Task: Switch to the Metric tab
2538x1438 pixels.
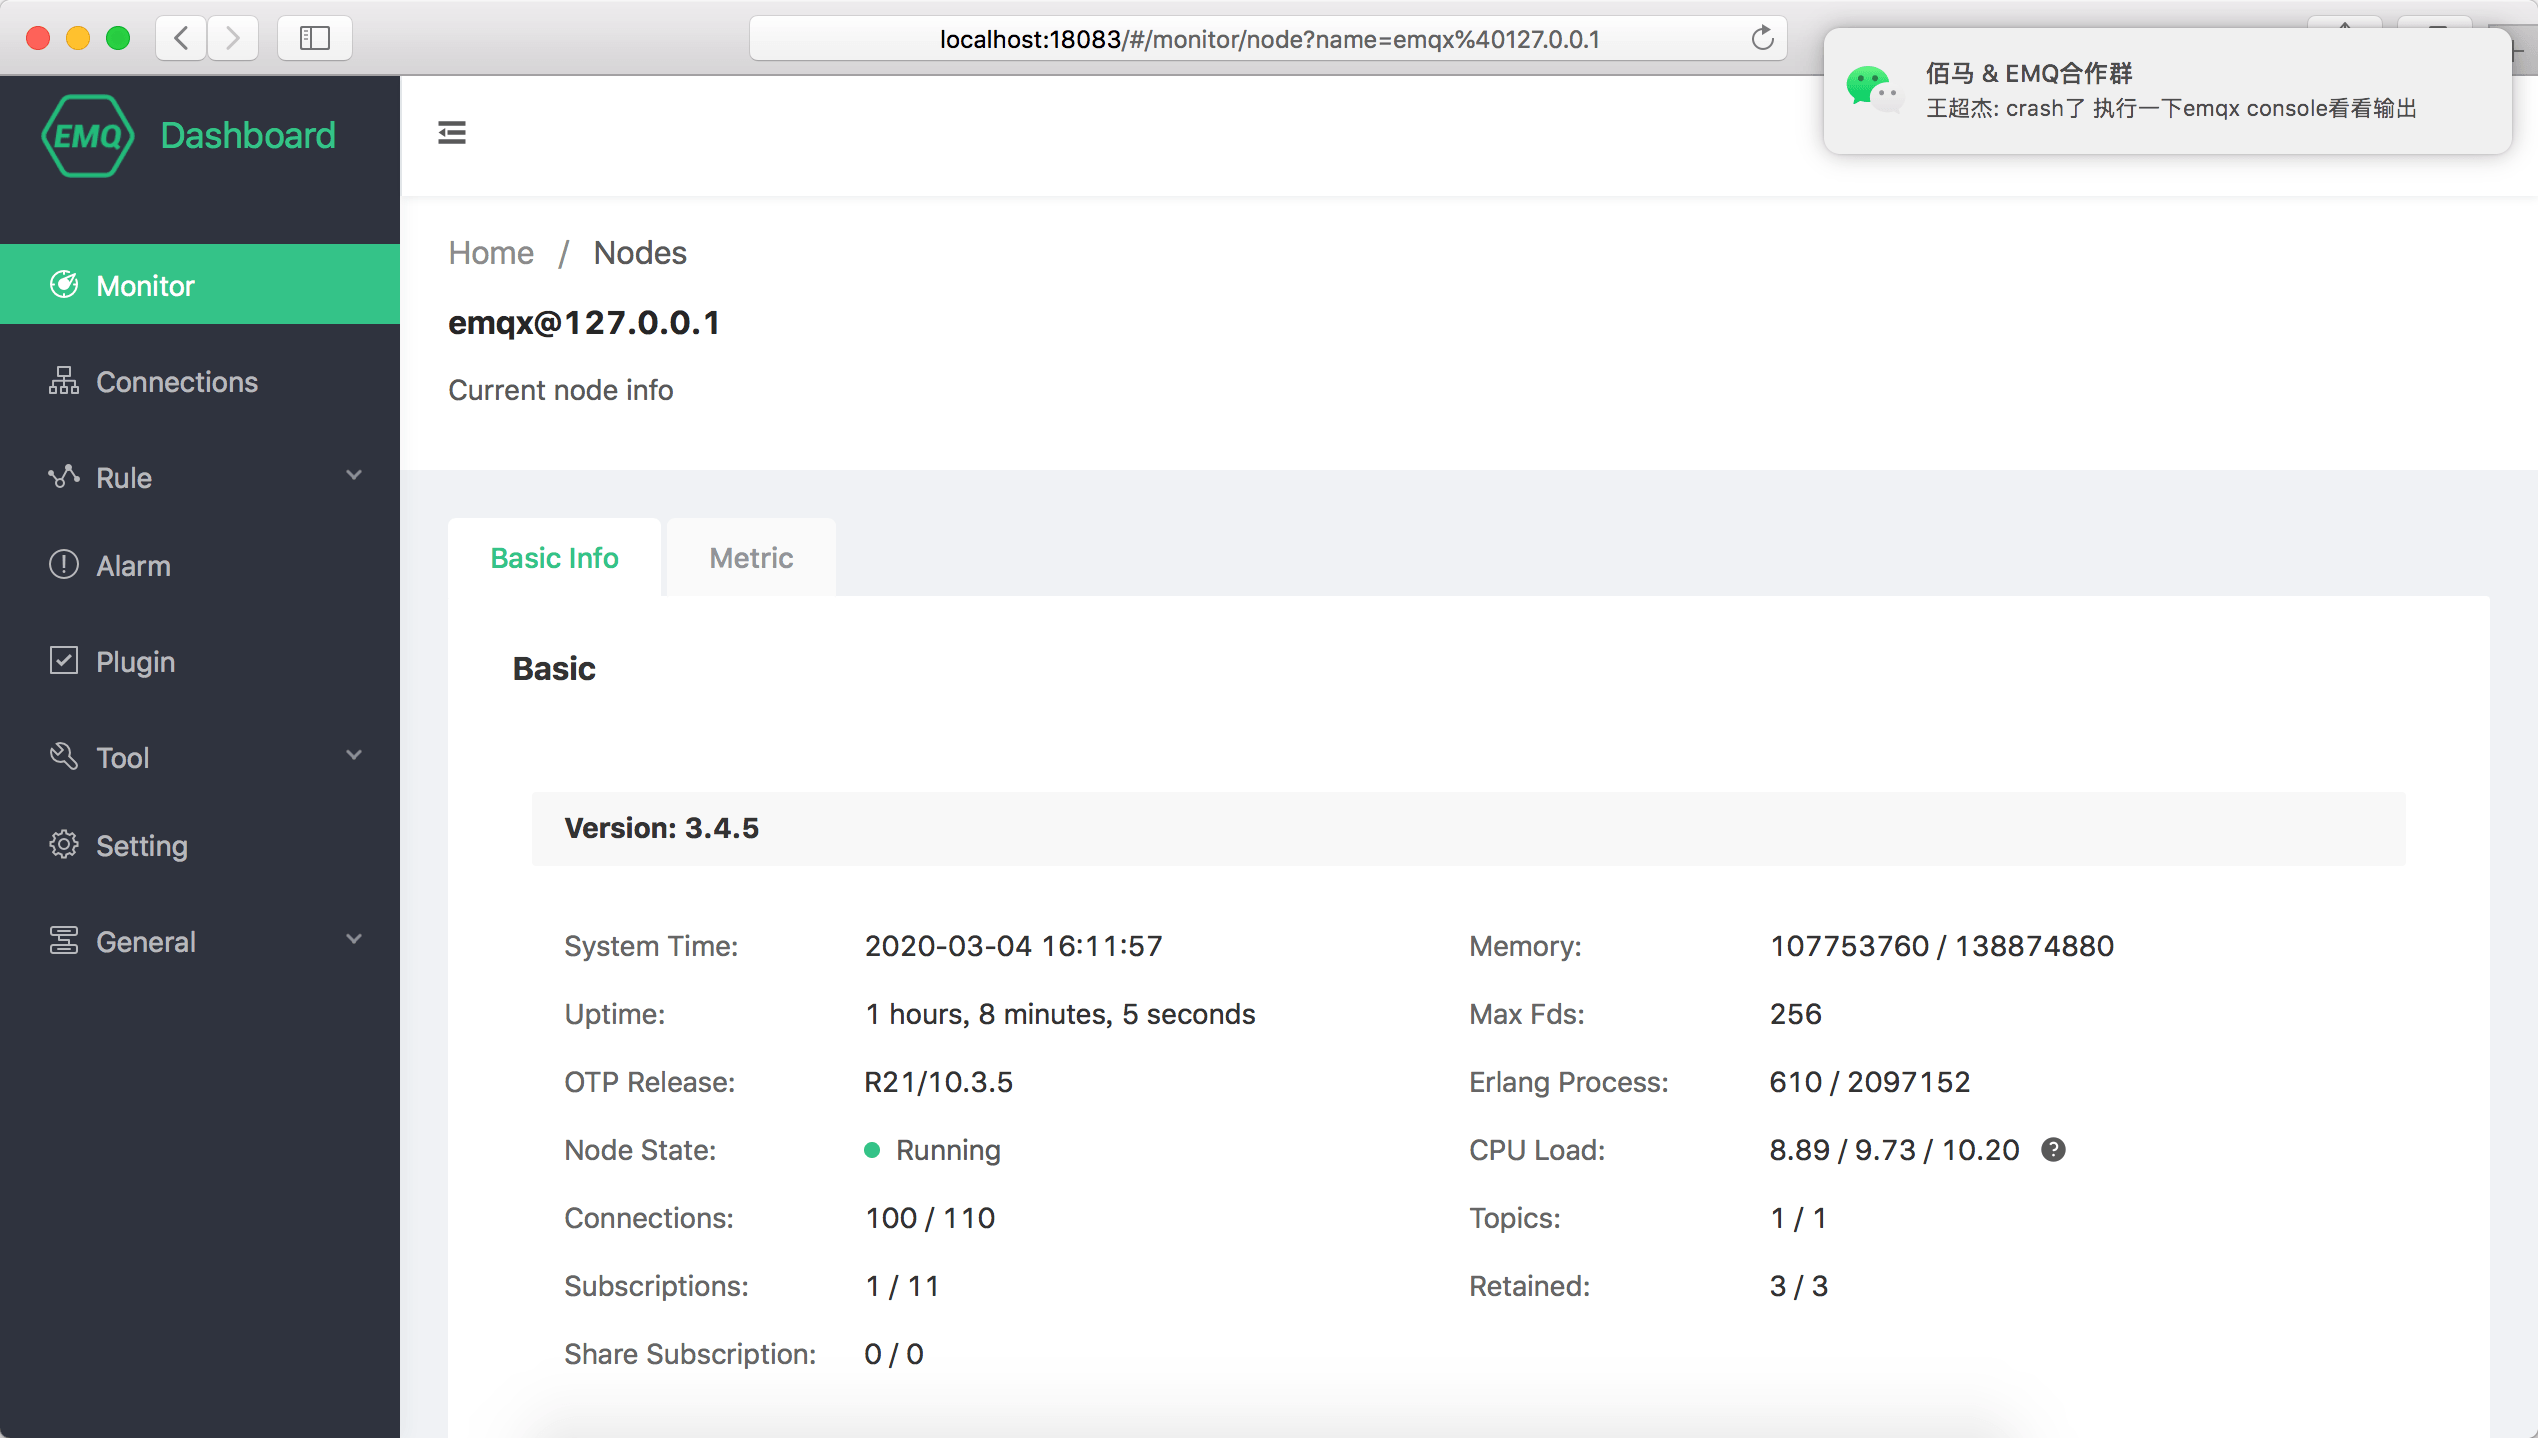Action: 751,558
